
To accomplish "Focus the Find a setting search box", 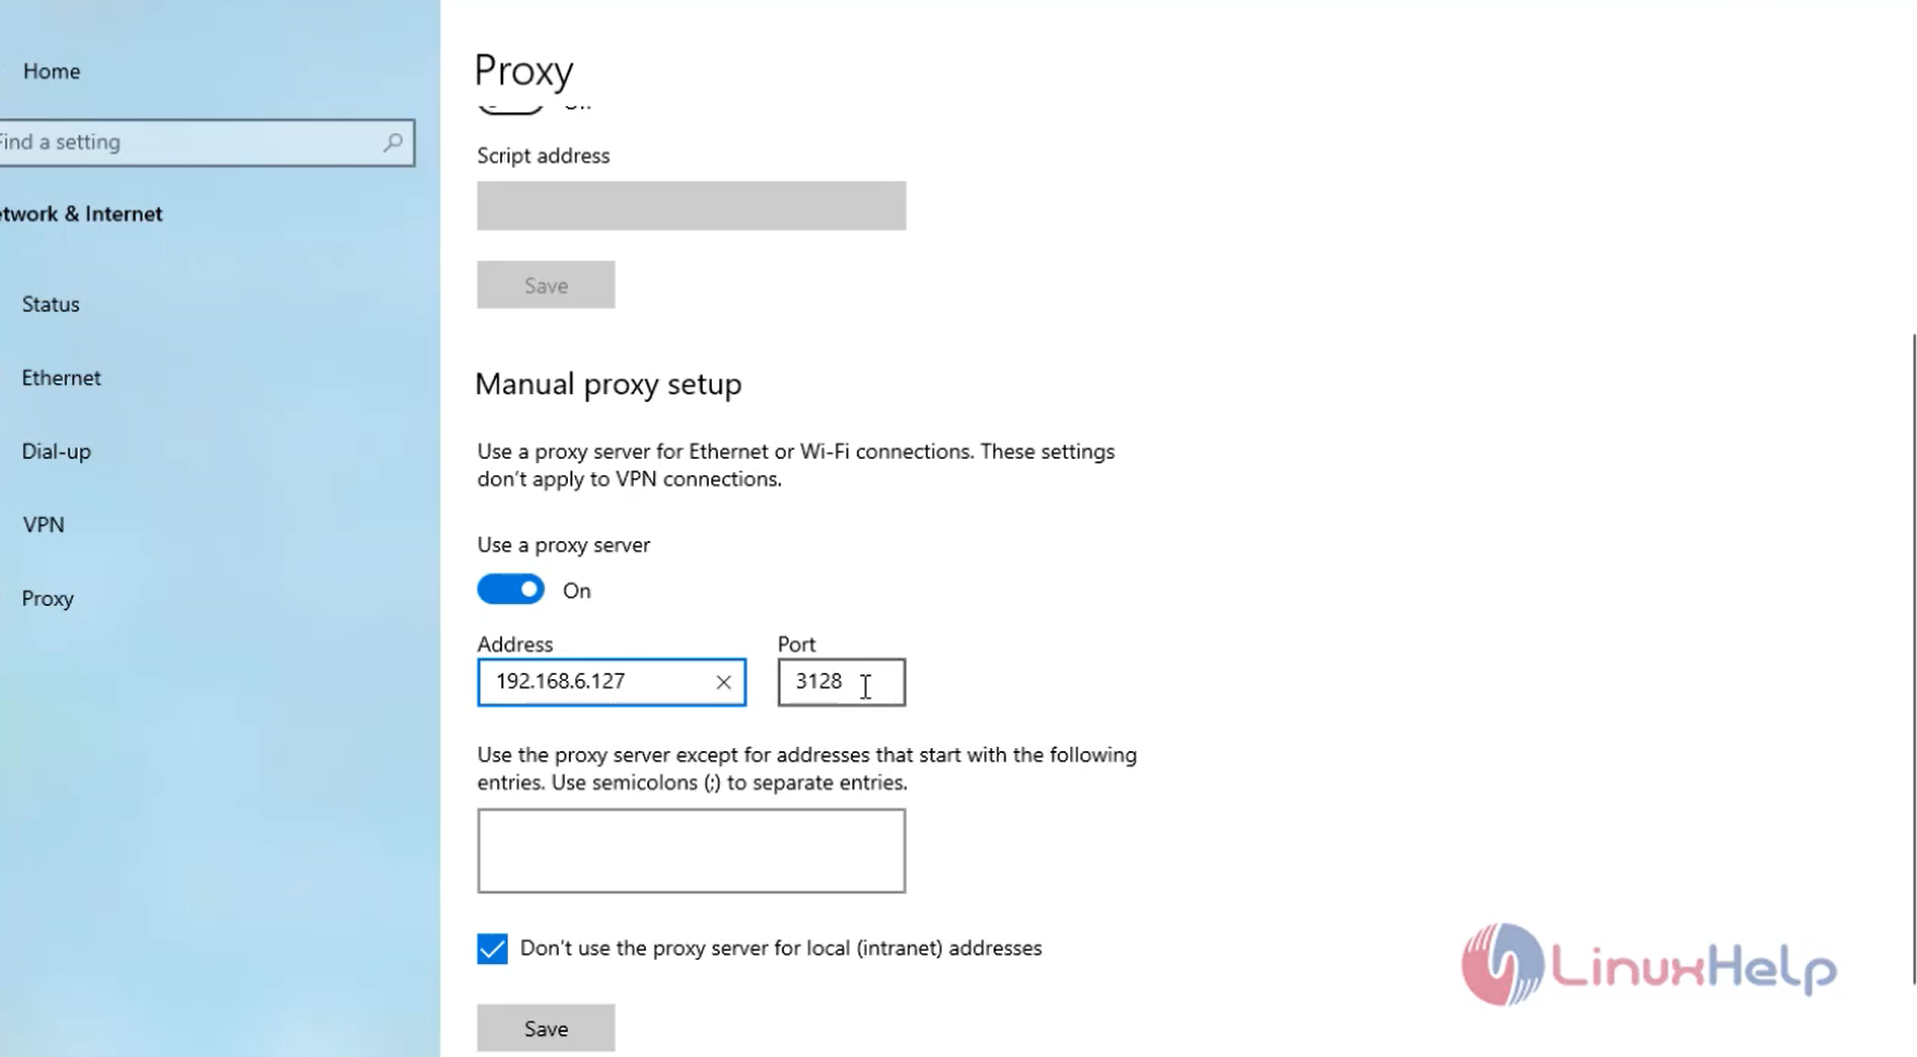I will tap(205, 142).
